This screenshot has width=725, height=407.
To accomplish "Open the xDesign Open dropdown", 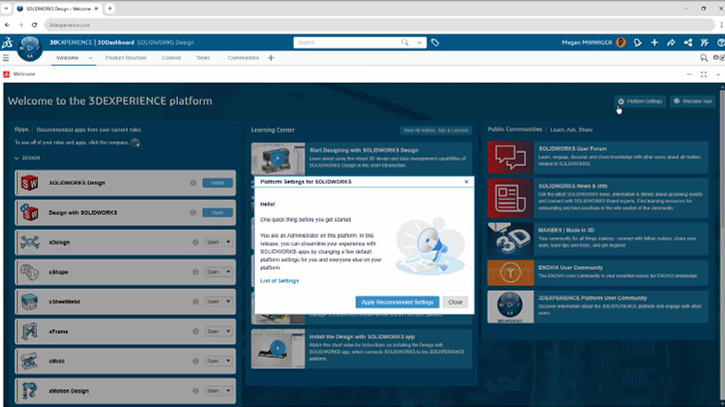I will [x=228, y=242].
